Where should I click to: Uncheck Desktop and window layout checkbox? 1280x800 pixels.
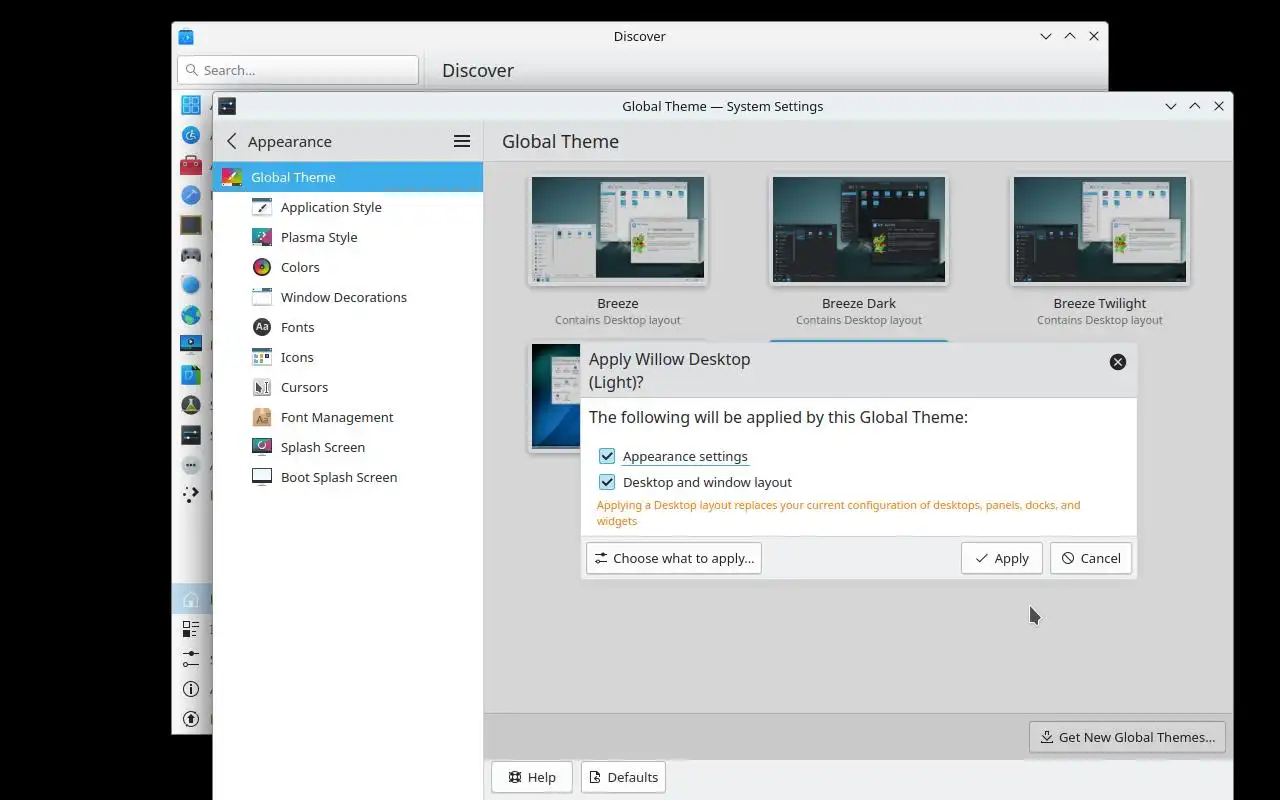[x=607, y=482]
